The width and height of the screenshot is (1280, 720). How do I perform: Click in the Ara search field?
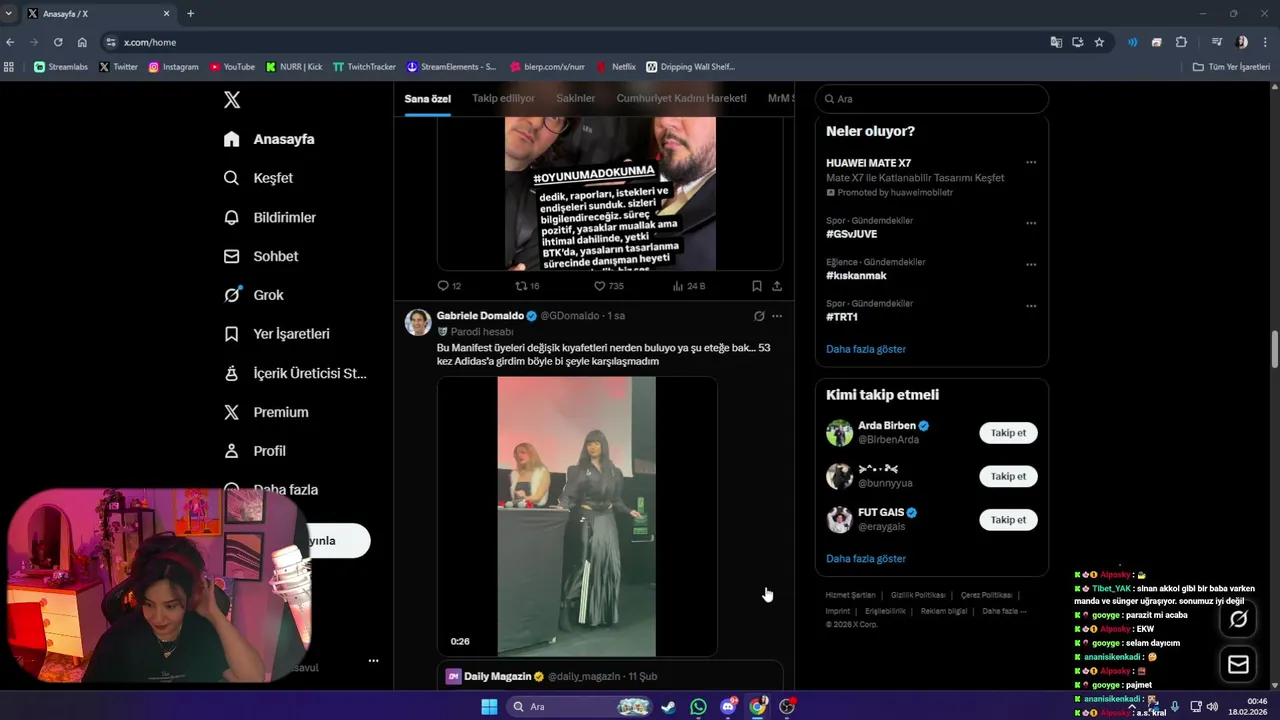tap(932, 99)
